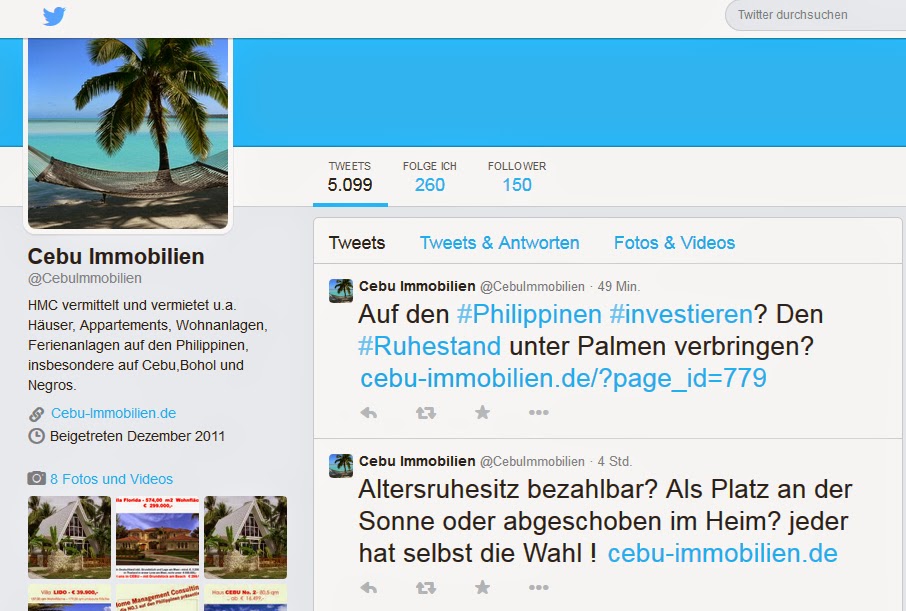Open more options on 49 Min. tweet
Viewport: 906px width, 611px height.
(x=539, y=413)
